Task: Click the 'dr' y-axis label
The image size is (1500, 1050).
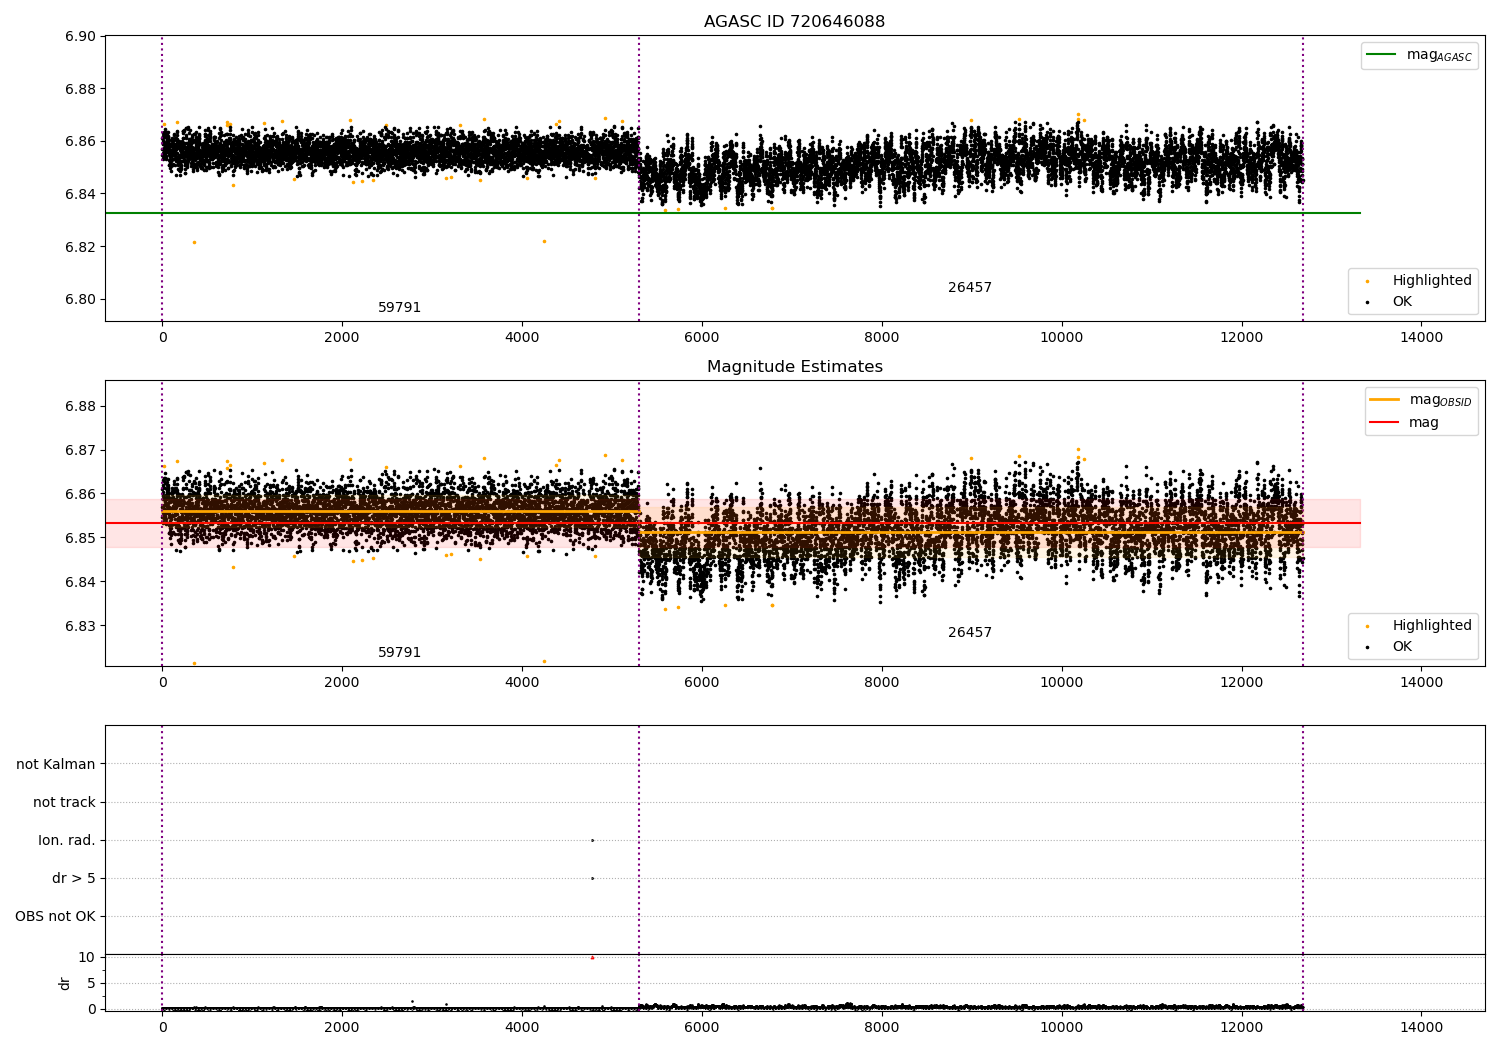Action: pyautogui.click(x=65, y=983)
